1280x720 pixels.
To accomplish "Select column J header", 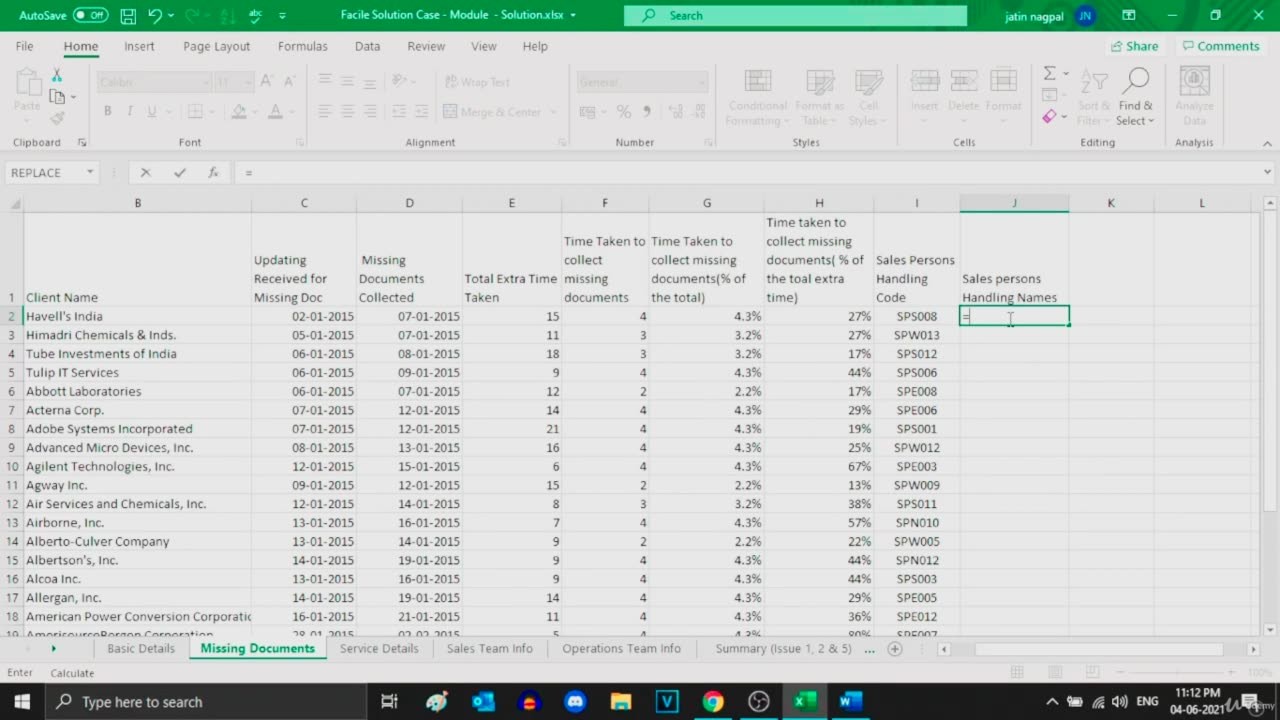I will click(1014, 203).
